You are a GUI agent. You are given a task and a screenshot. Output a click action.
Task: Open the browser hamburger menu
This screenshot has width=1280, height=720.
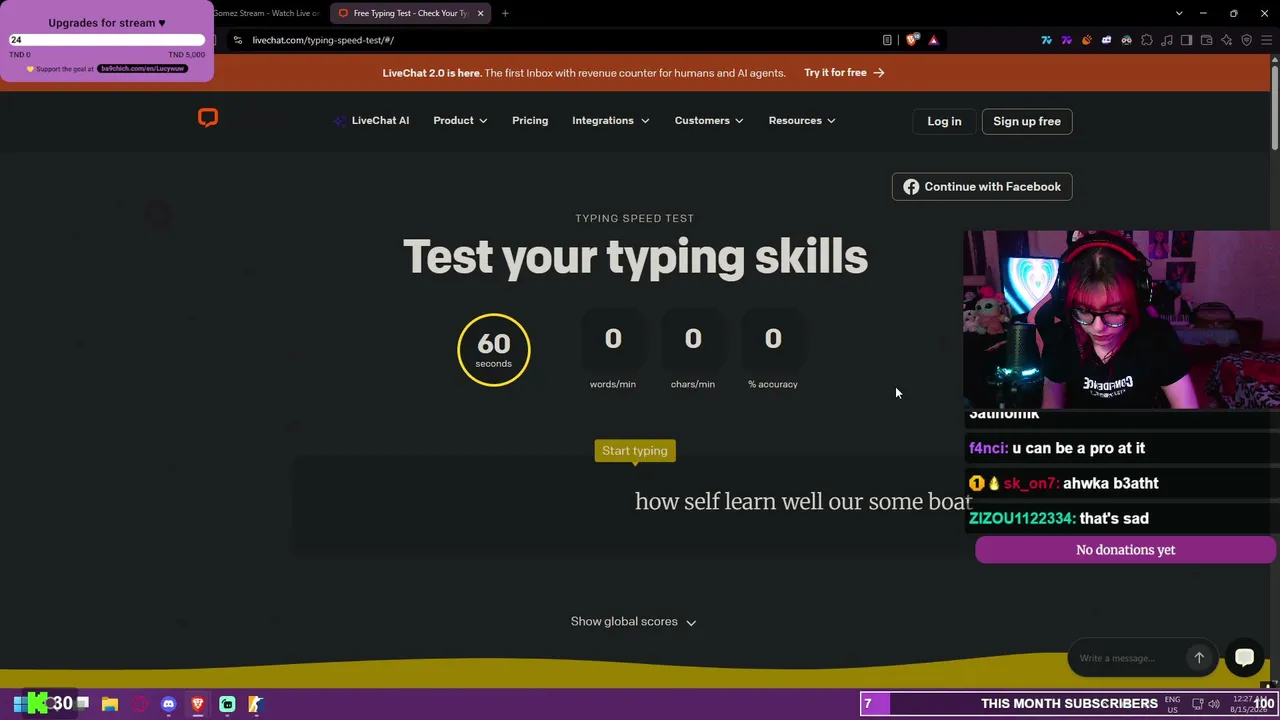point(1266,40)
